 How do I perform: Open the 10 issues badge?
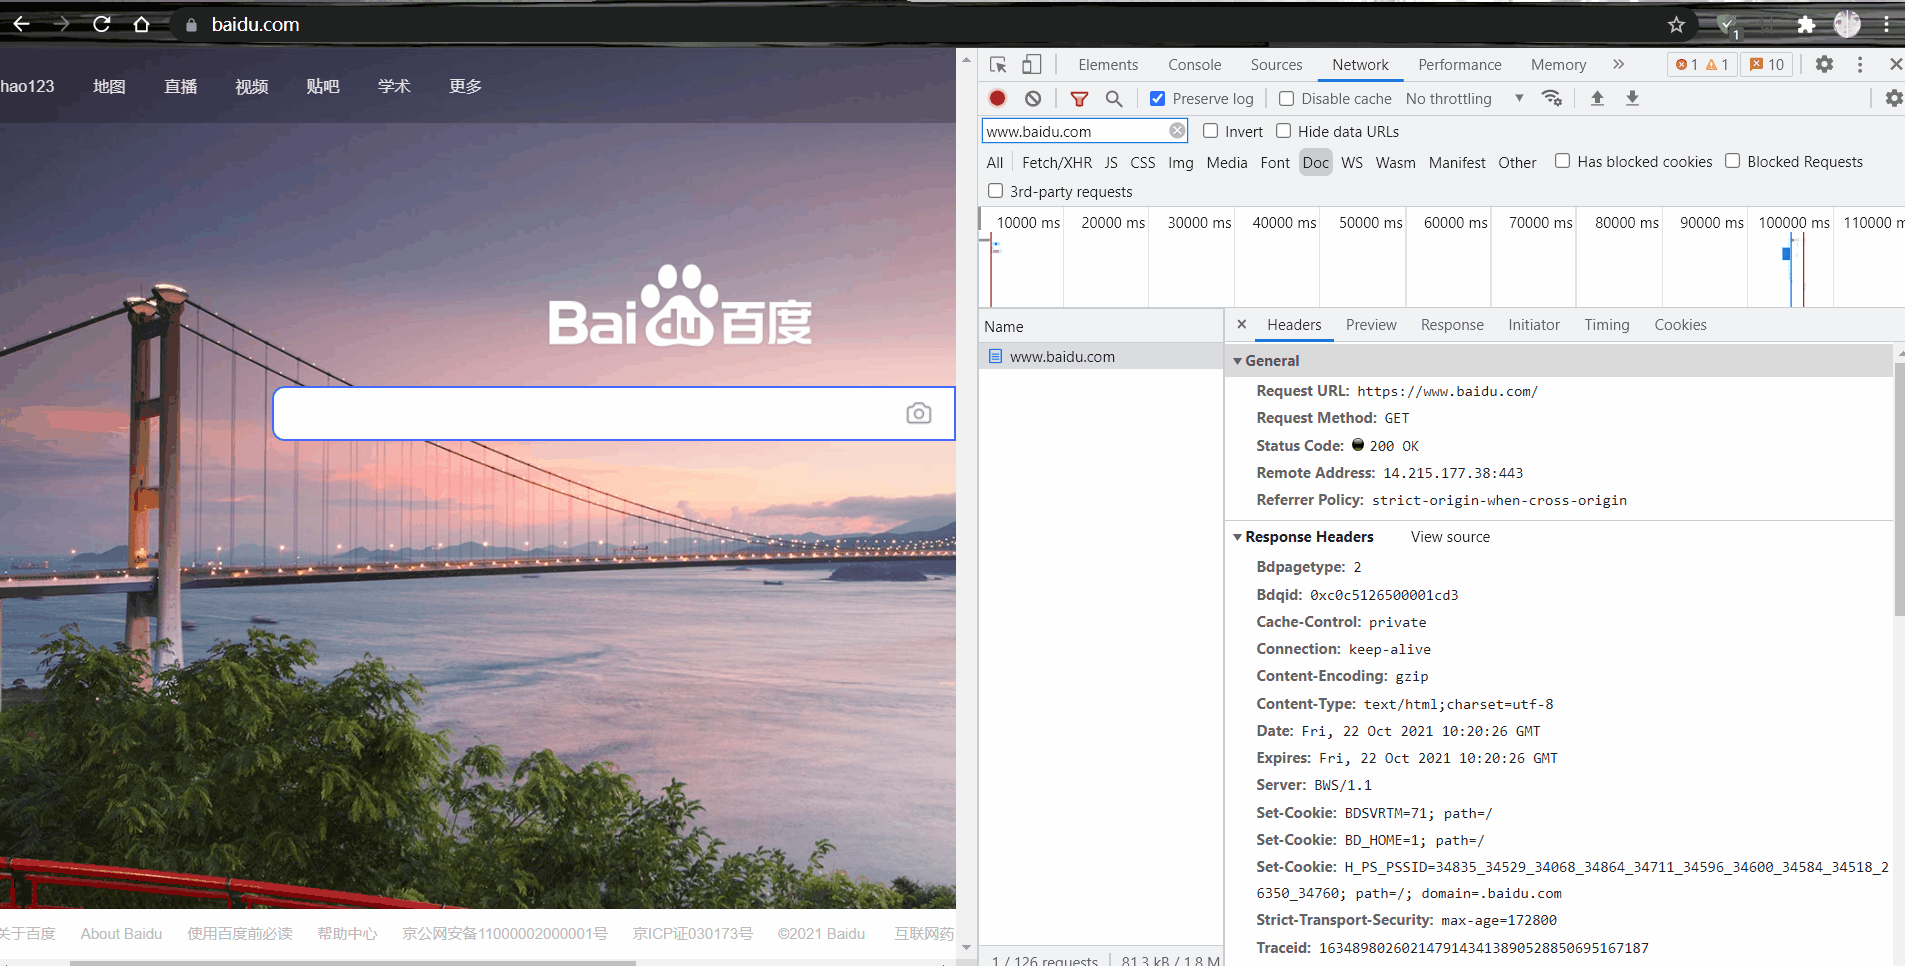tap(1767, 65)
